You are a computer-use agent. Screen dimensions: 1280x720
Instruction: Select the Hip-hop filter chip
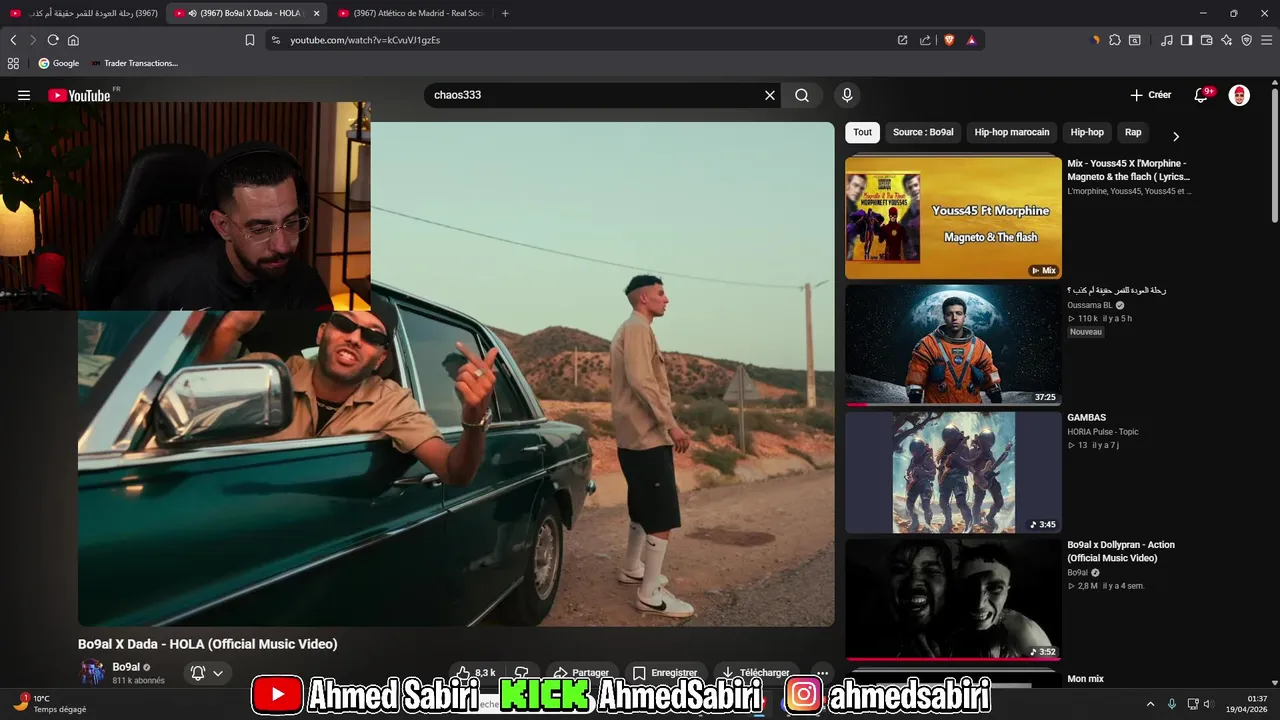1087,132
